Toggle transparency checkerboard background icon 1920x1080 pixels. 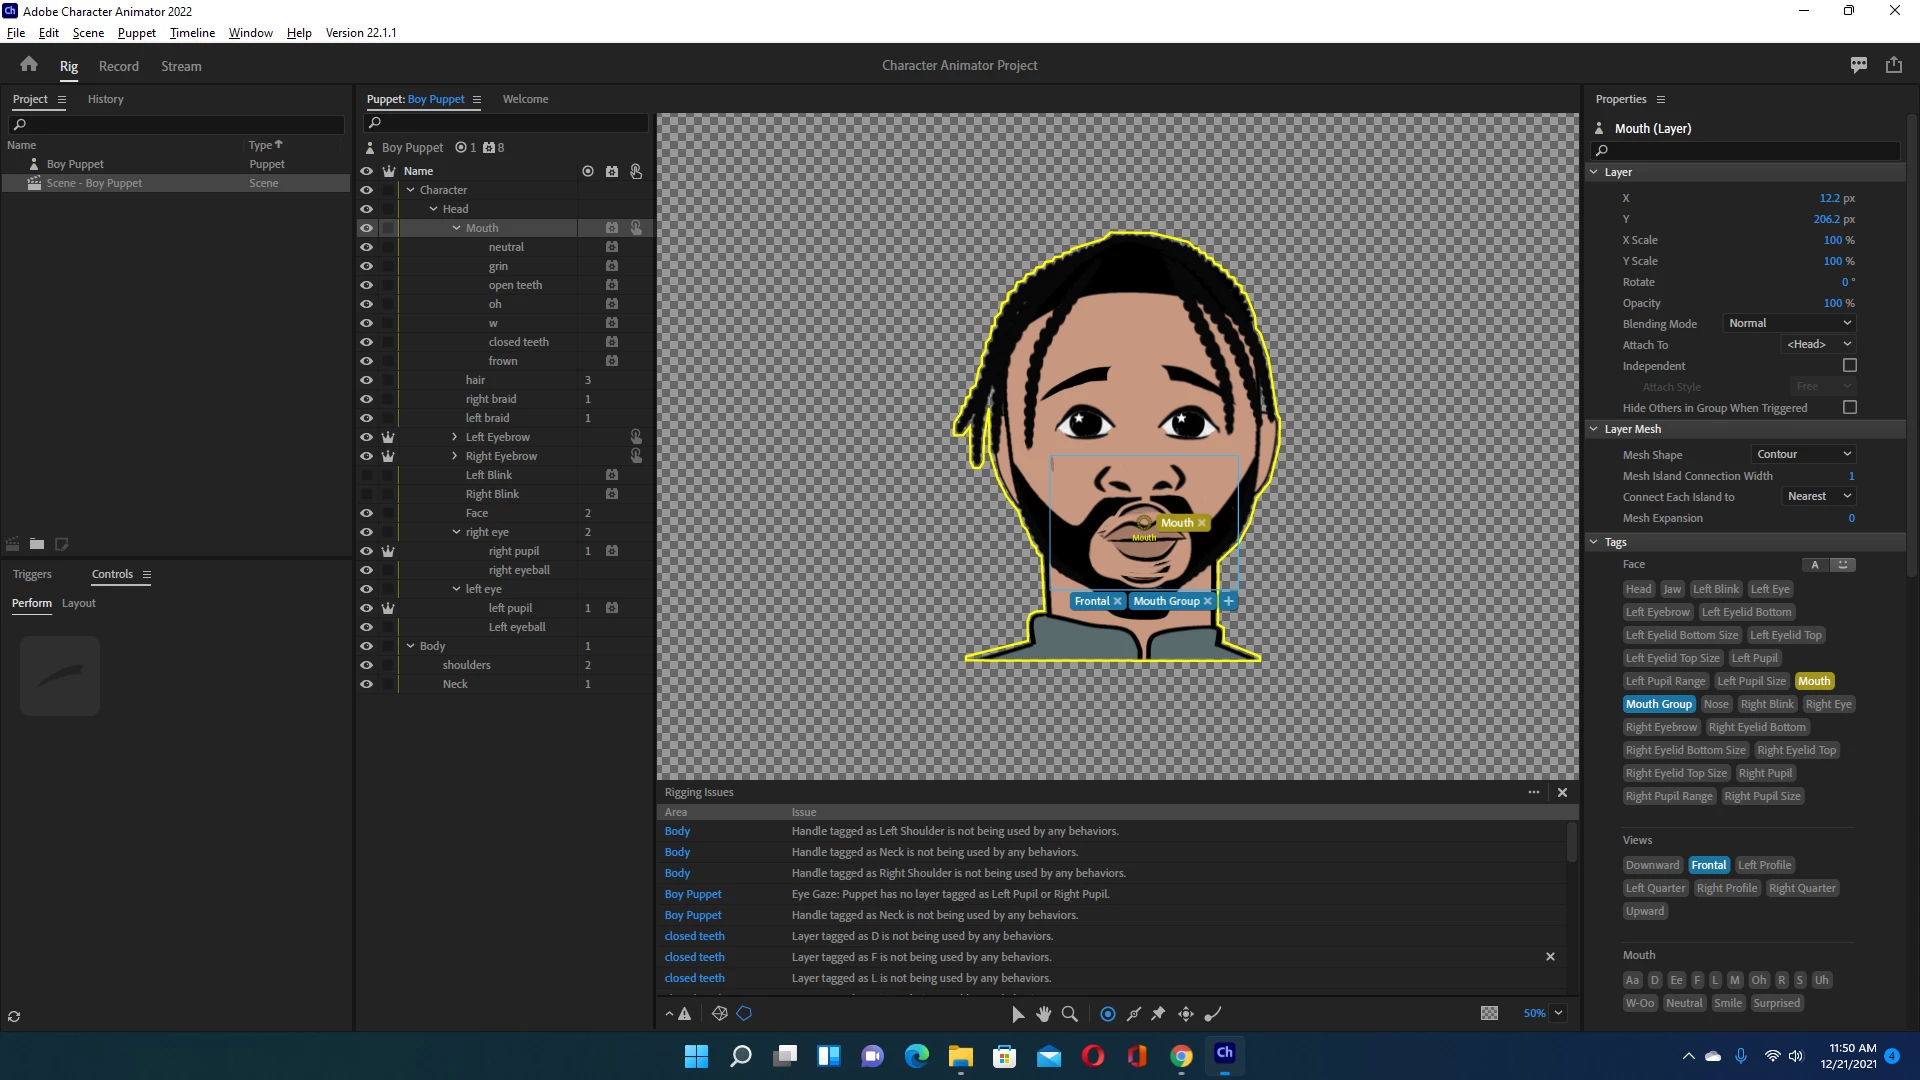click(x=1489, y=1013)
